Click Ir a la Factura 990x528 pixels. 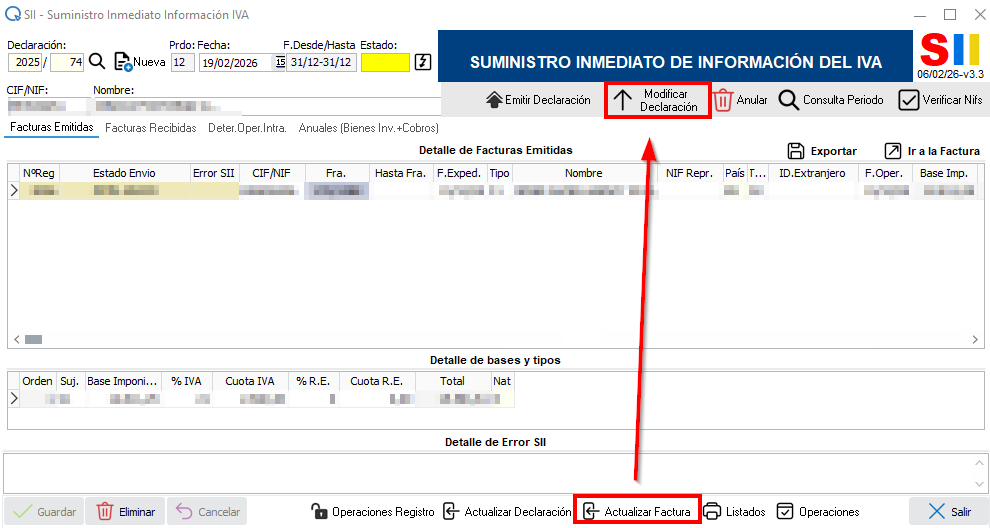click(932, 151)
